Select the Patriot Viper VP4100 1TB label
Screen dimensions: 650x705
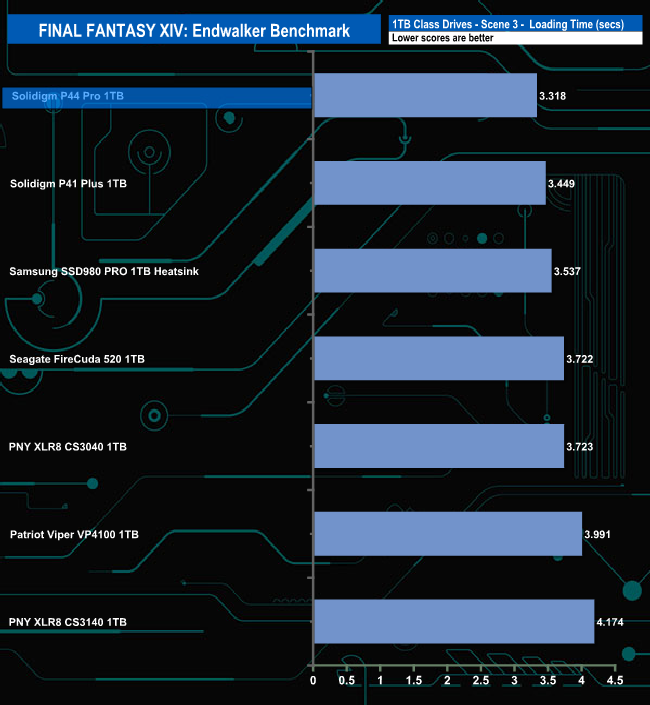pyautogui.click(x=74, y=534)
